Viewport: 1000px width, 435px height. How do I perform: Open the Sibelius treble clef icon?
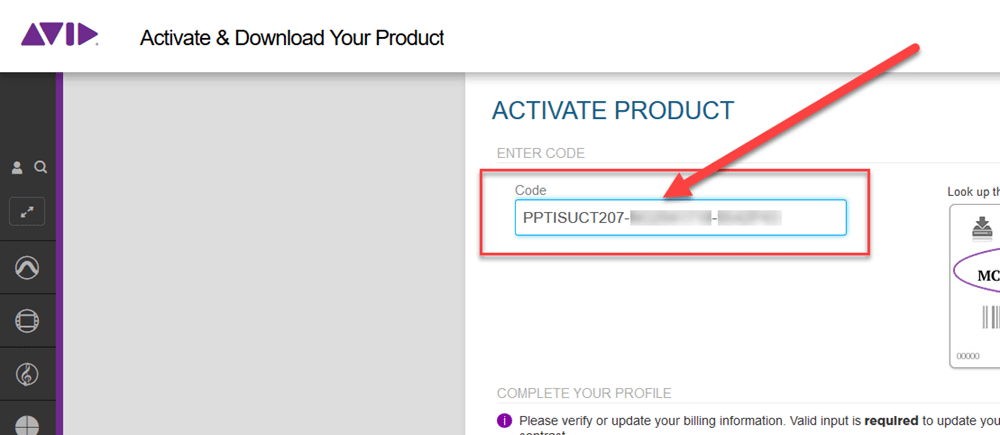(x=27, y=375)
